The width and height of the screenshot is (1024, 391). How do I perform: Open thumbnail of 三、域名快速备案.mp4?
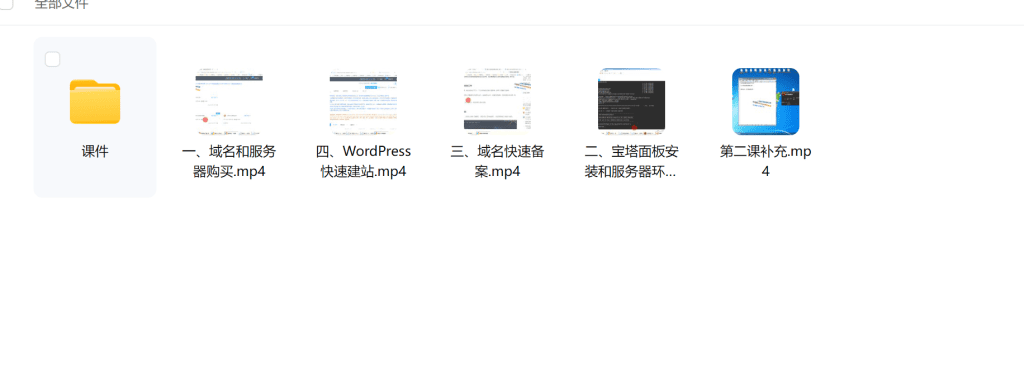click(498, 101)
